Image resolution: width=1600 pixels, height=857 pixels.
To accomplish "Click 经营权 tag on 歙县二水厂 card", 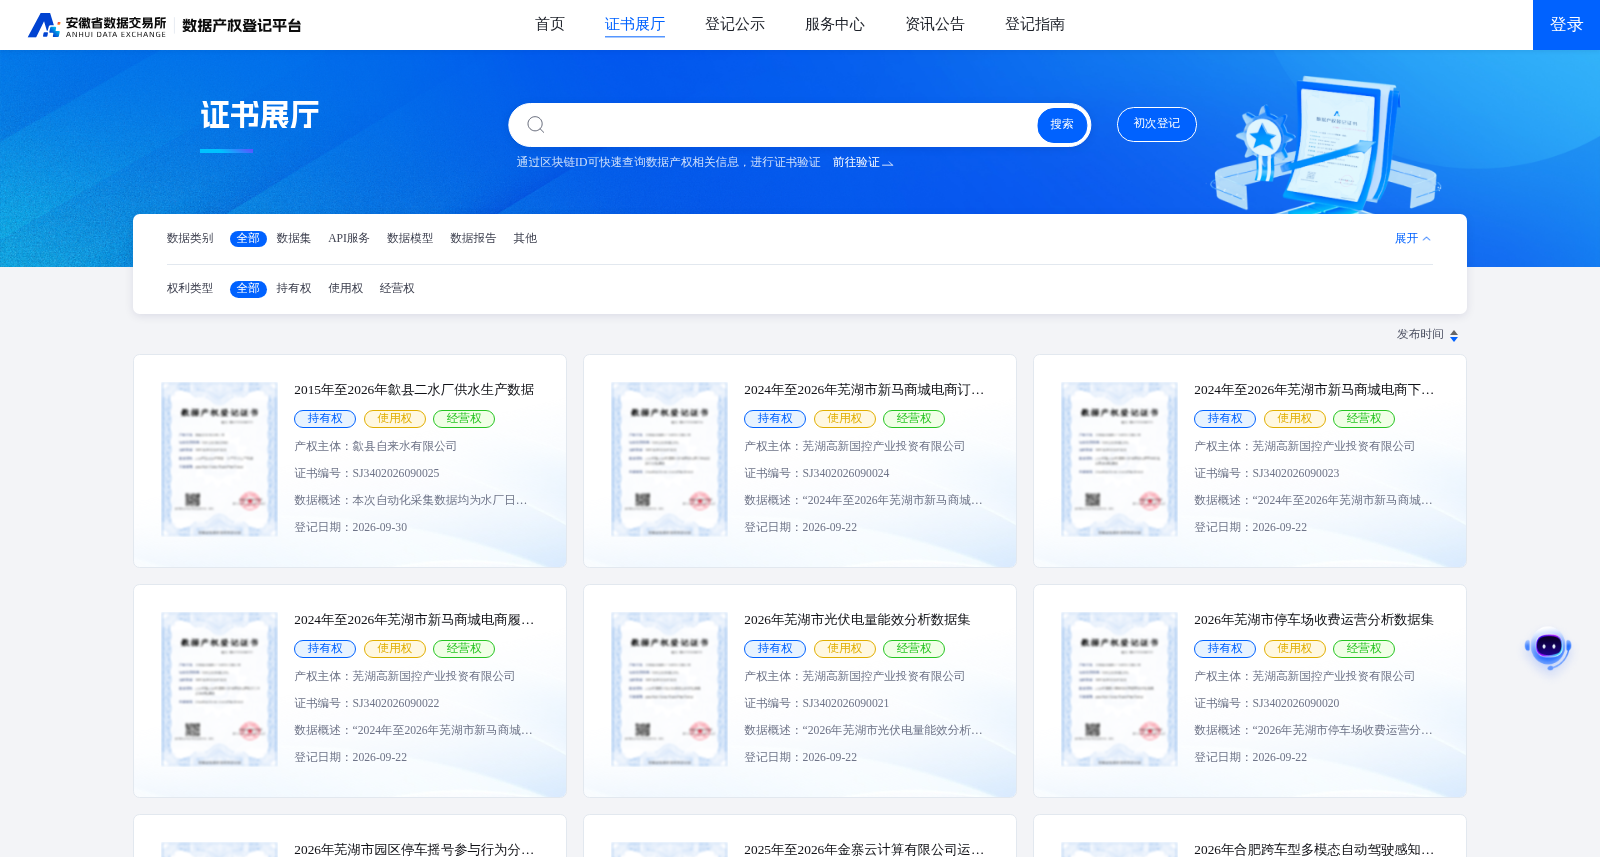I will point(464,419).
